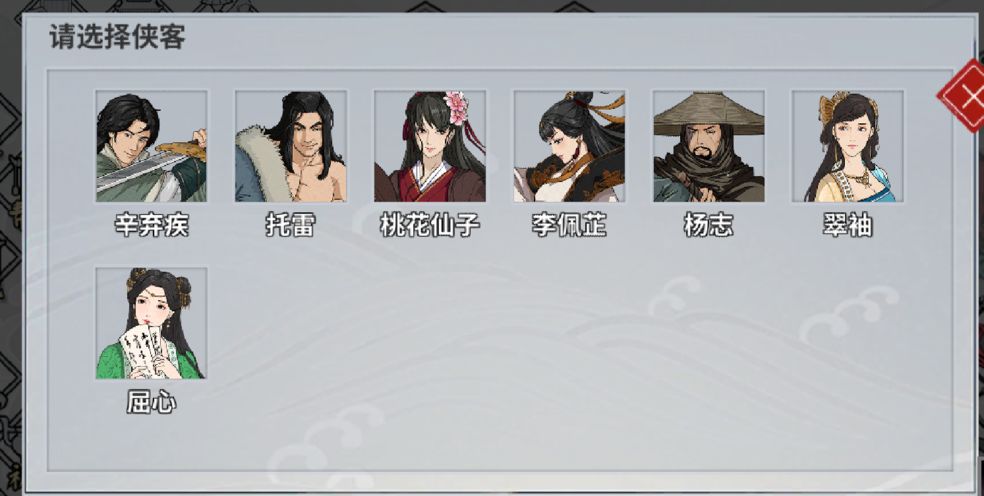Click the 辛弃疾 name label
The height and width of the screenshot is (496, 984).
click(x=151, y=225)
